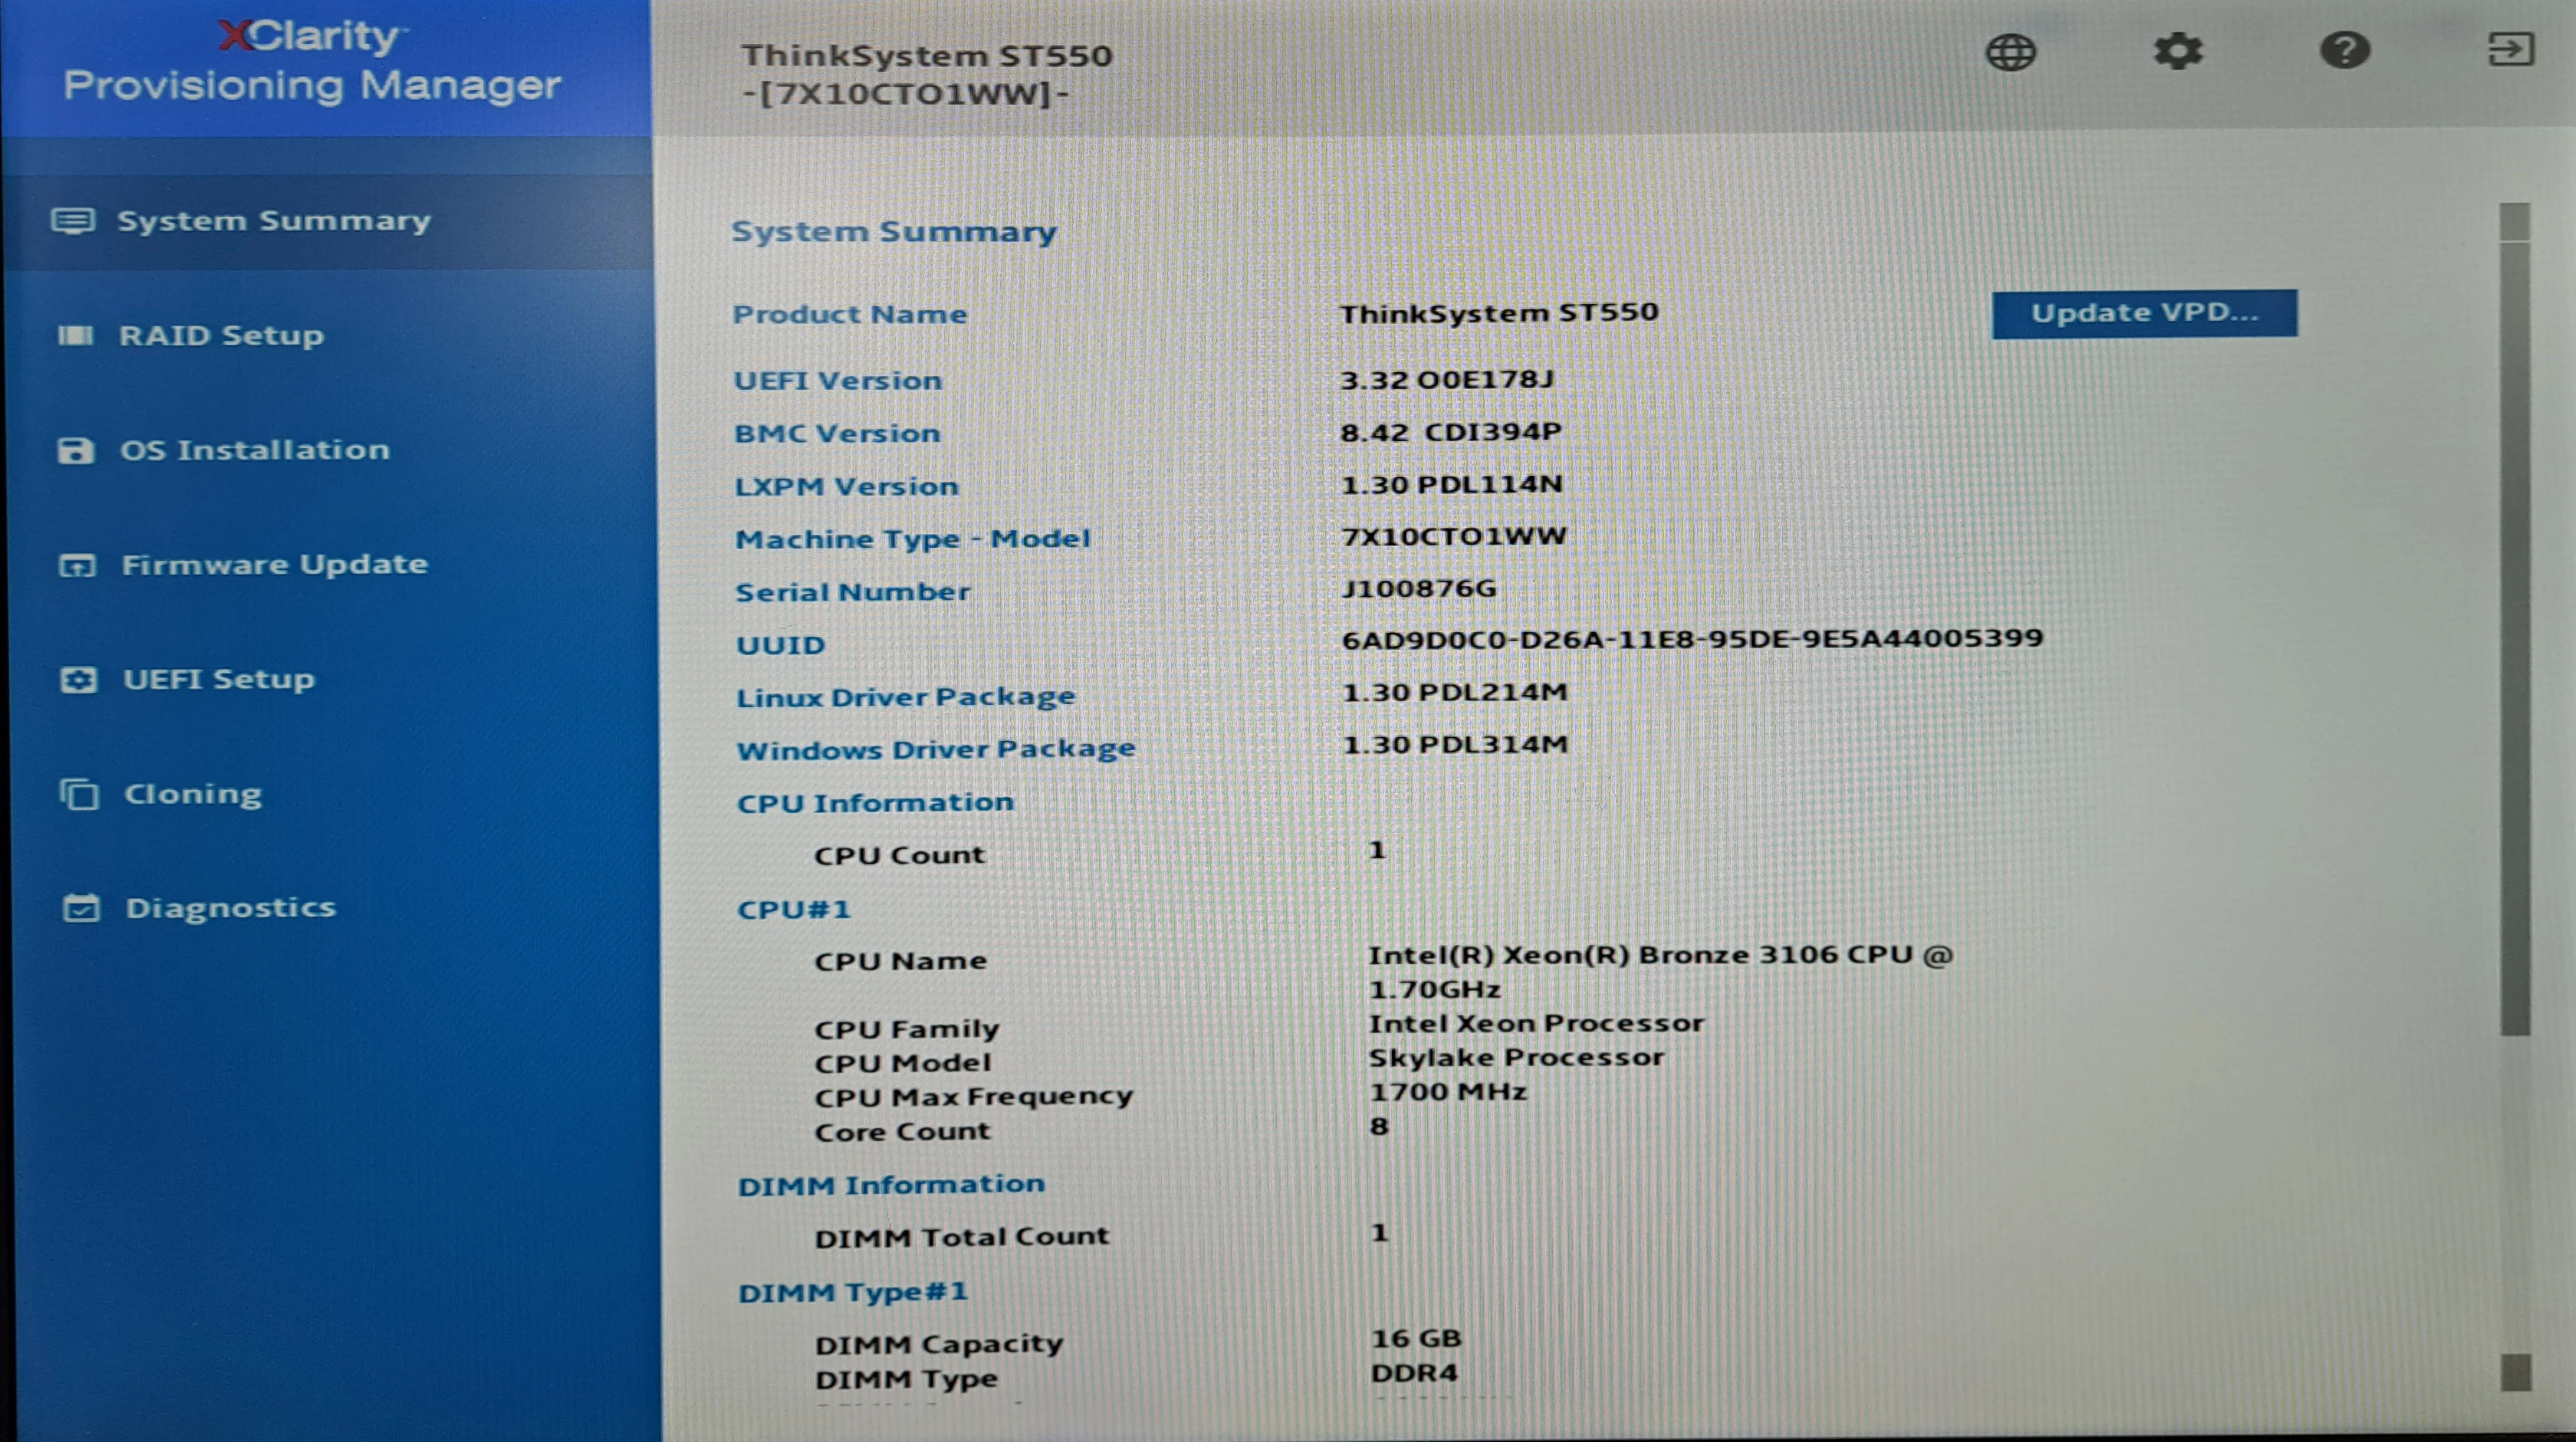This screenshot has height=1442, width=2576.
Task: Open the Diagnostics menu item
Action: click(x=231, y=909)
